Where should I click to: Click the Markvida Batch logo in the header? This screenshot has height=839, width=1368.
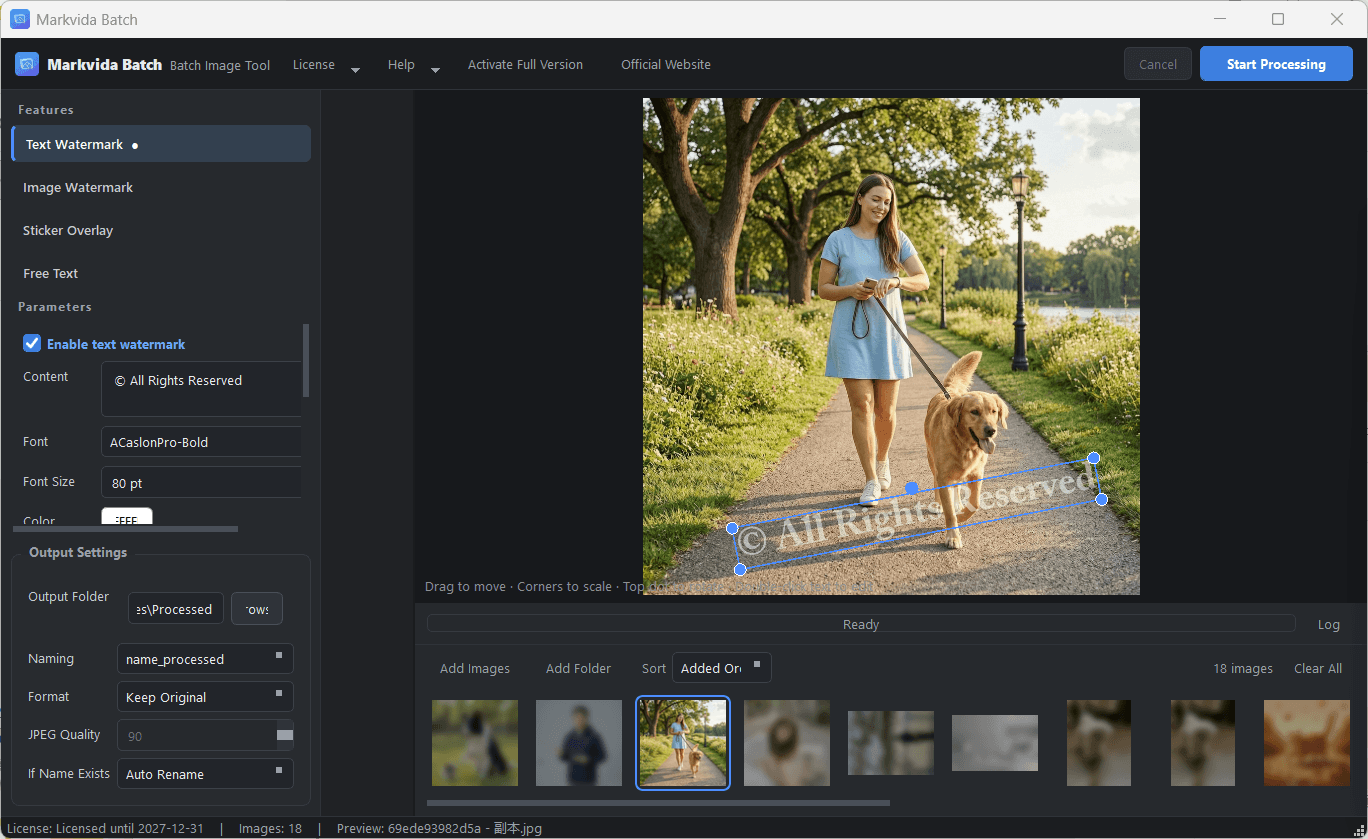(28, 64)
